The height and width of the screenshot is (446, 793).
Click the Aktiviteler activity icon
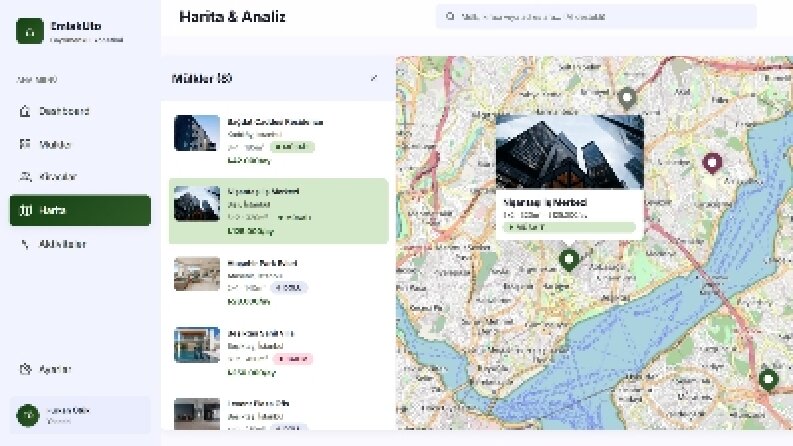[x=25, y=244]
